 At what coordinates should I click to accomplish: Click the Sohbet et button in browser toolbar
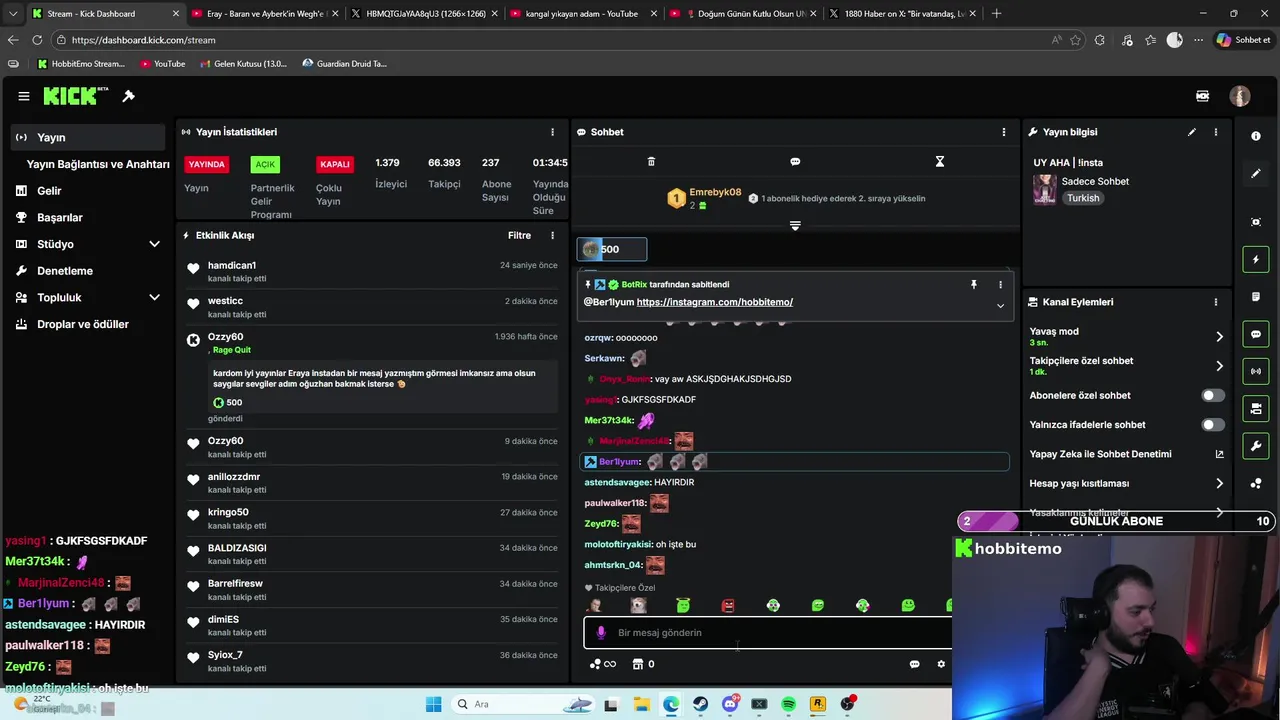click(1244, 40)
